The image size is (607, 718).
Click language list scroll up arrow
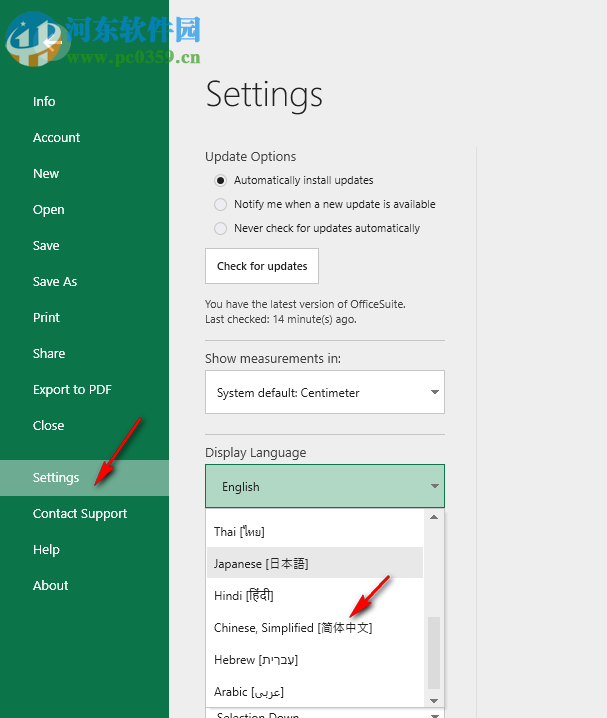pos(434,517)
